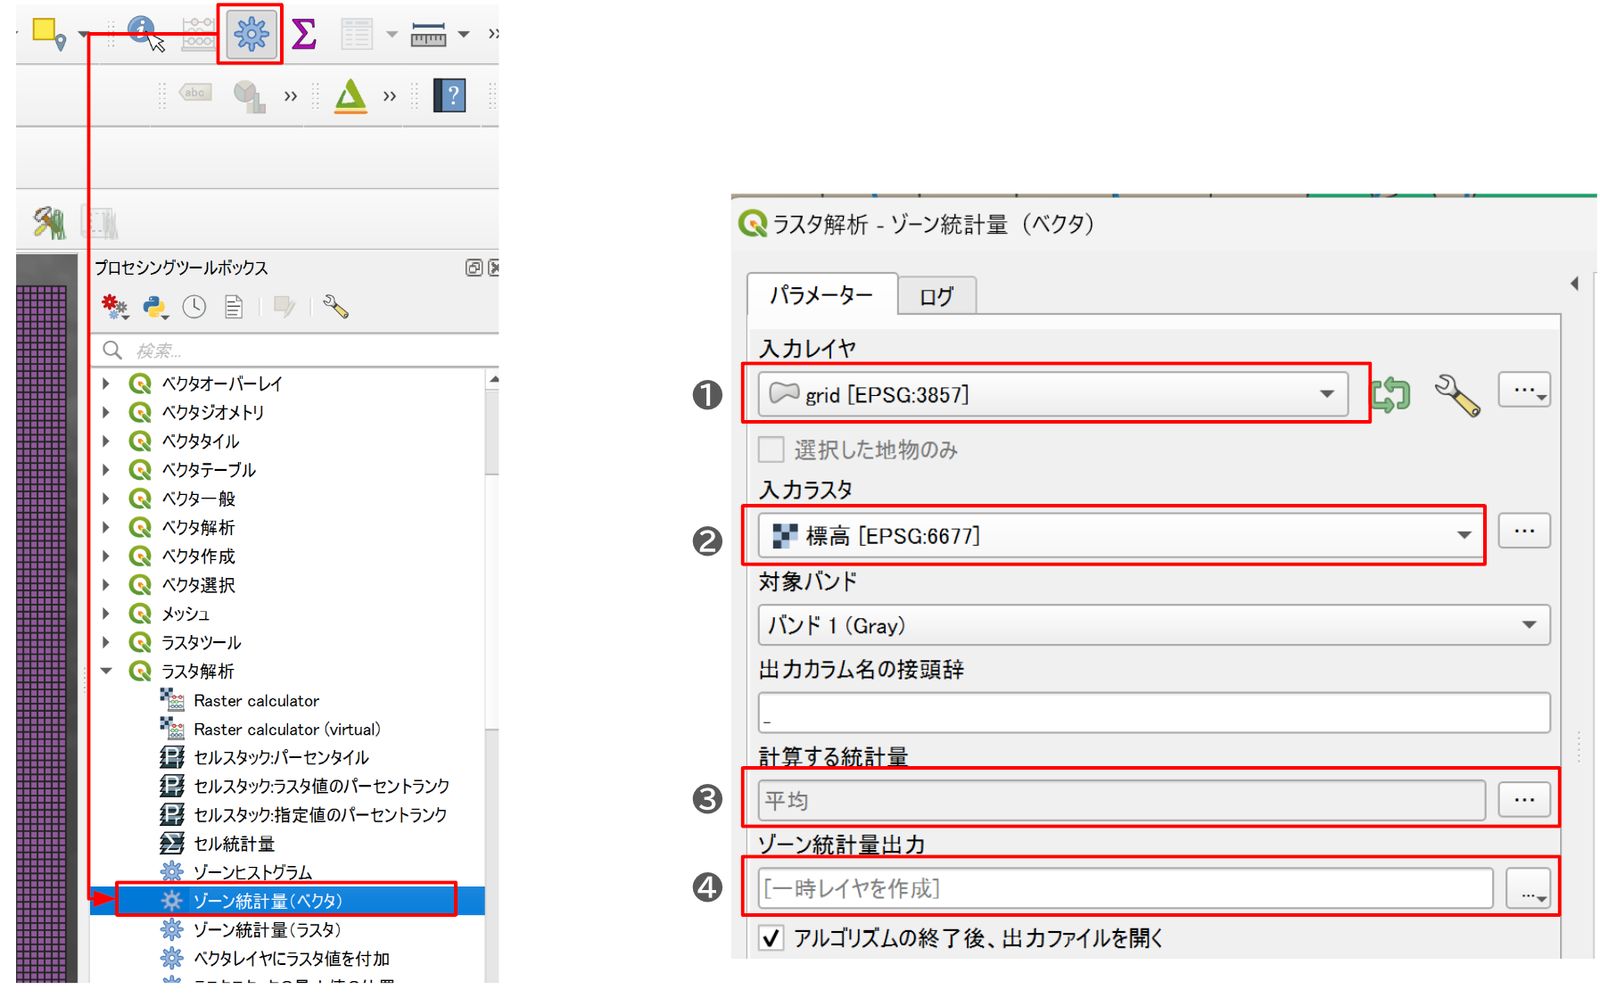The image size is (1600, 1006).
Task: Click the Sigma statistical summary icon
Action: coord(305,34)
